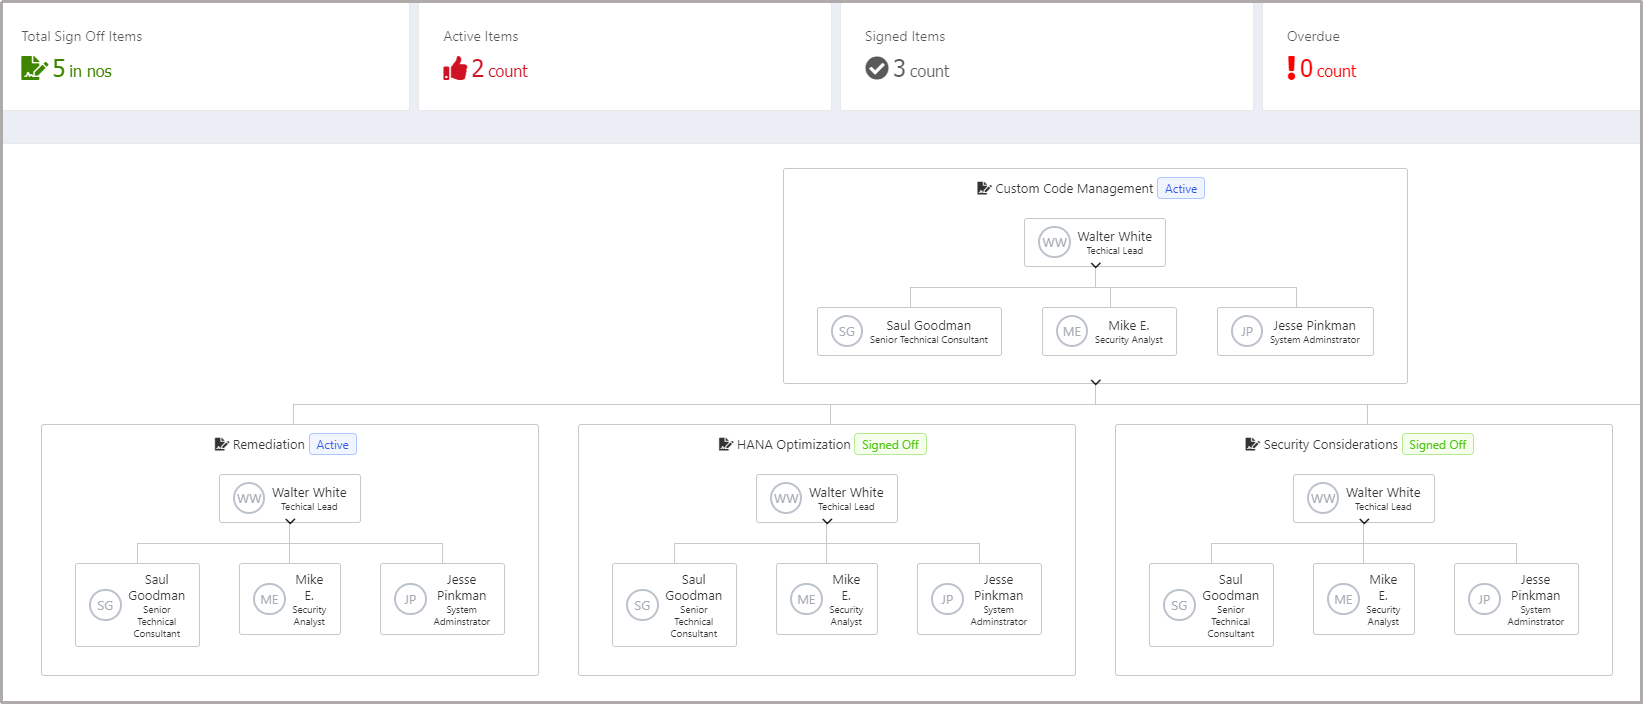This screenshot has height=704, width=1643.
Task: Click '5 in nos' value
Action: tap(82, 69)
